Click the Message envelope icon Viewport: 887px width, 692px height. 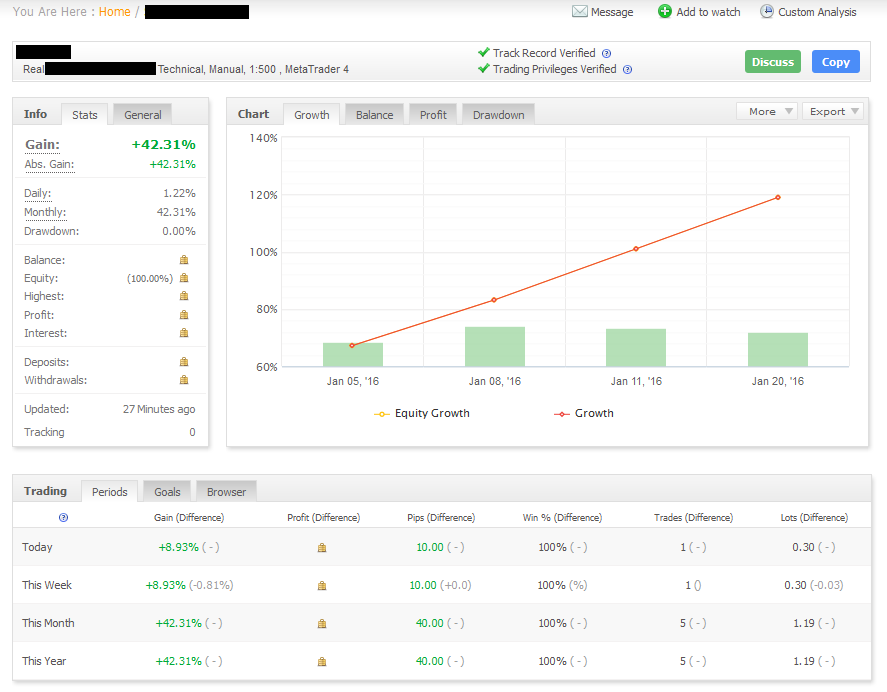pos(579,12)
